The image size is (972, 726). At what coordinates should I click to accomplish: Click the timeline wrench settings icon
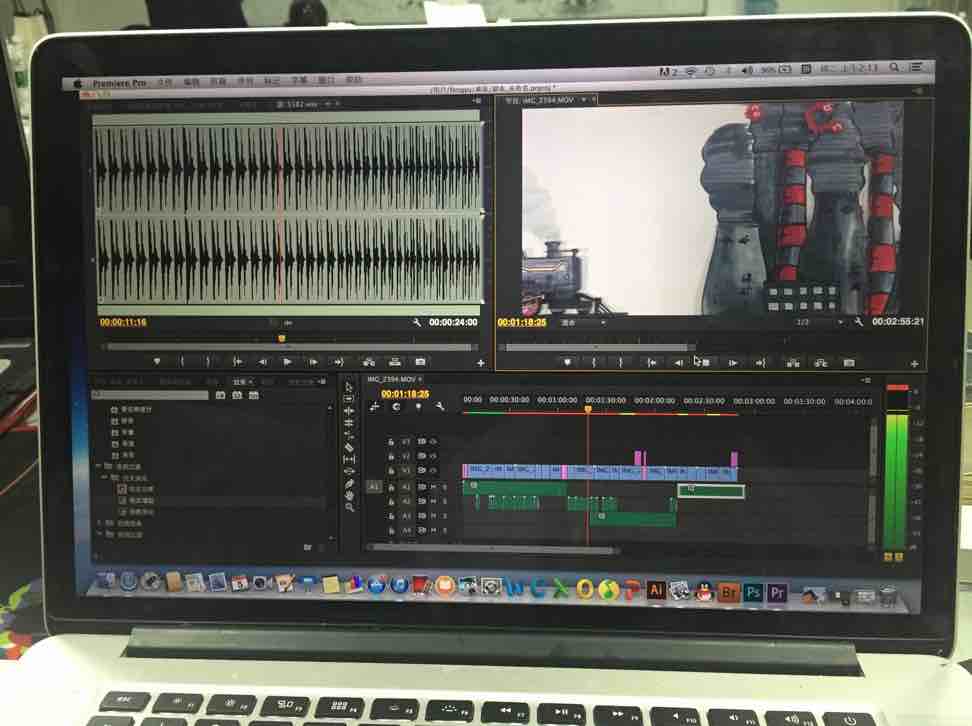coord(439,407)
